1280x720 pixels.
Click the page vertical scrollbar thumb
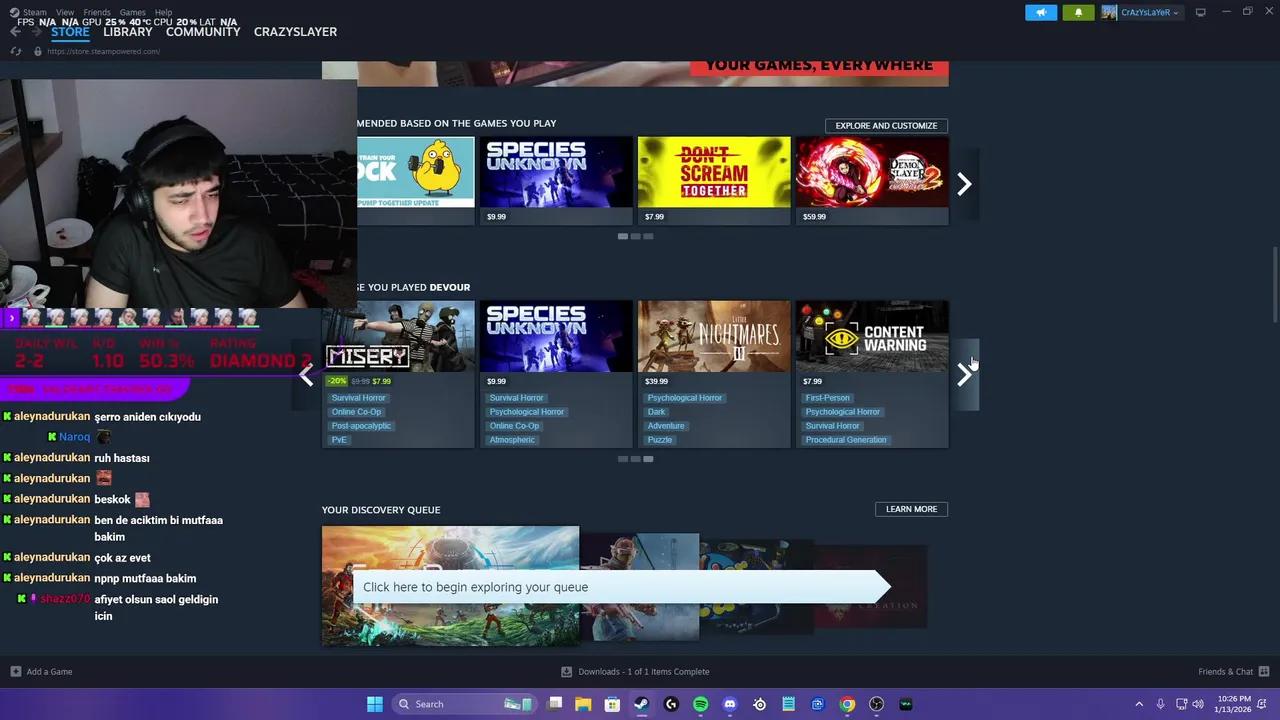1274,286
